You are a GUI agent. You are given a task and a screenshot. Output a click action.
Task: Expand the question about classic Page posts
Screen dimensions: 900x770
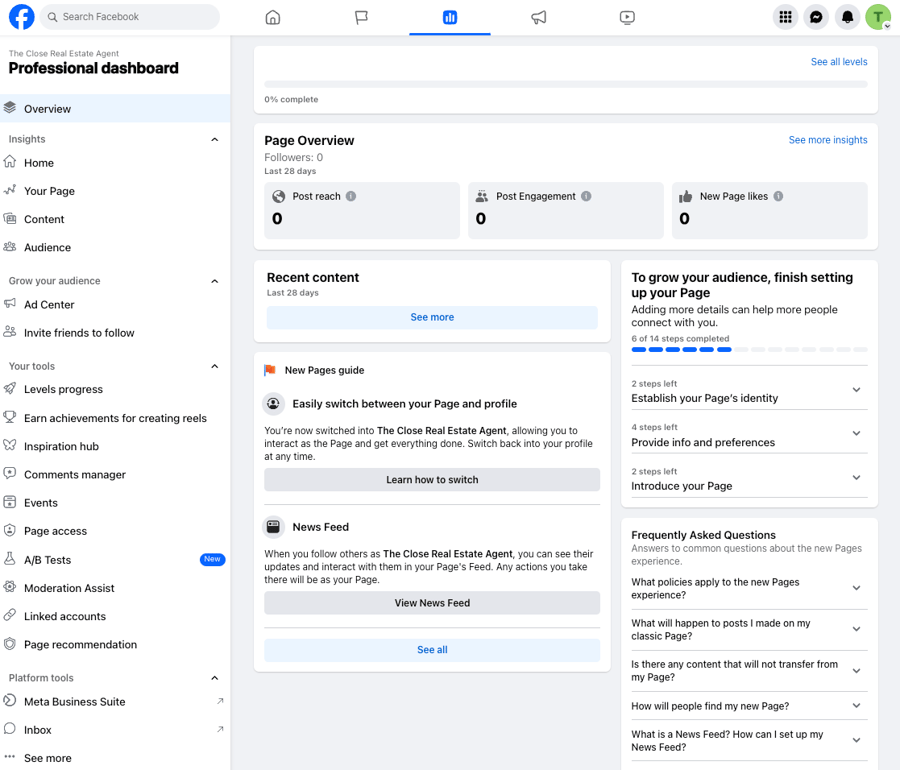[x=855, y=629]
